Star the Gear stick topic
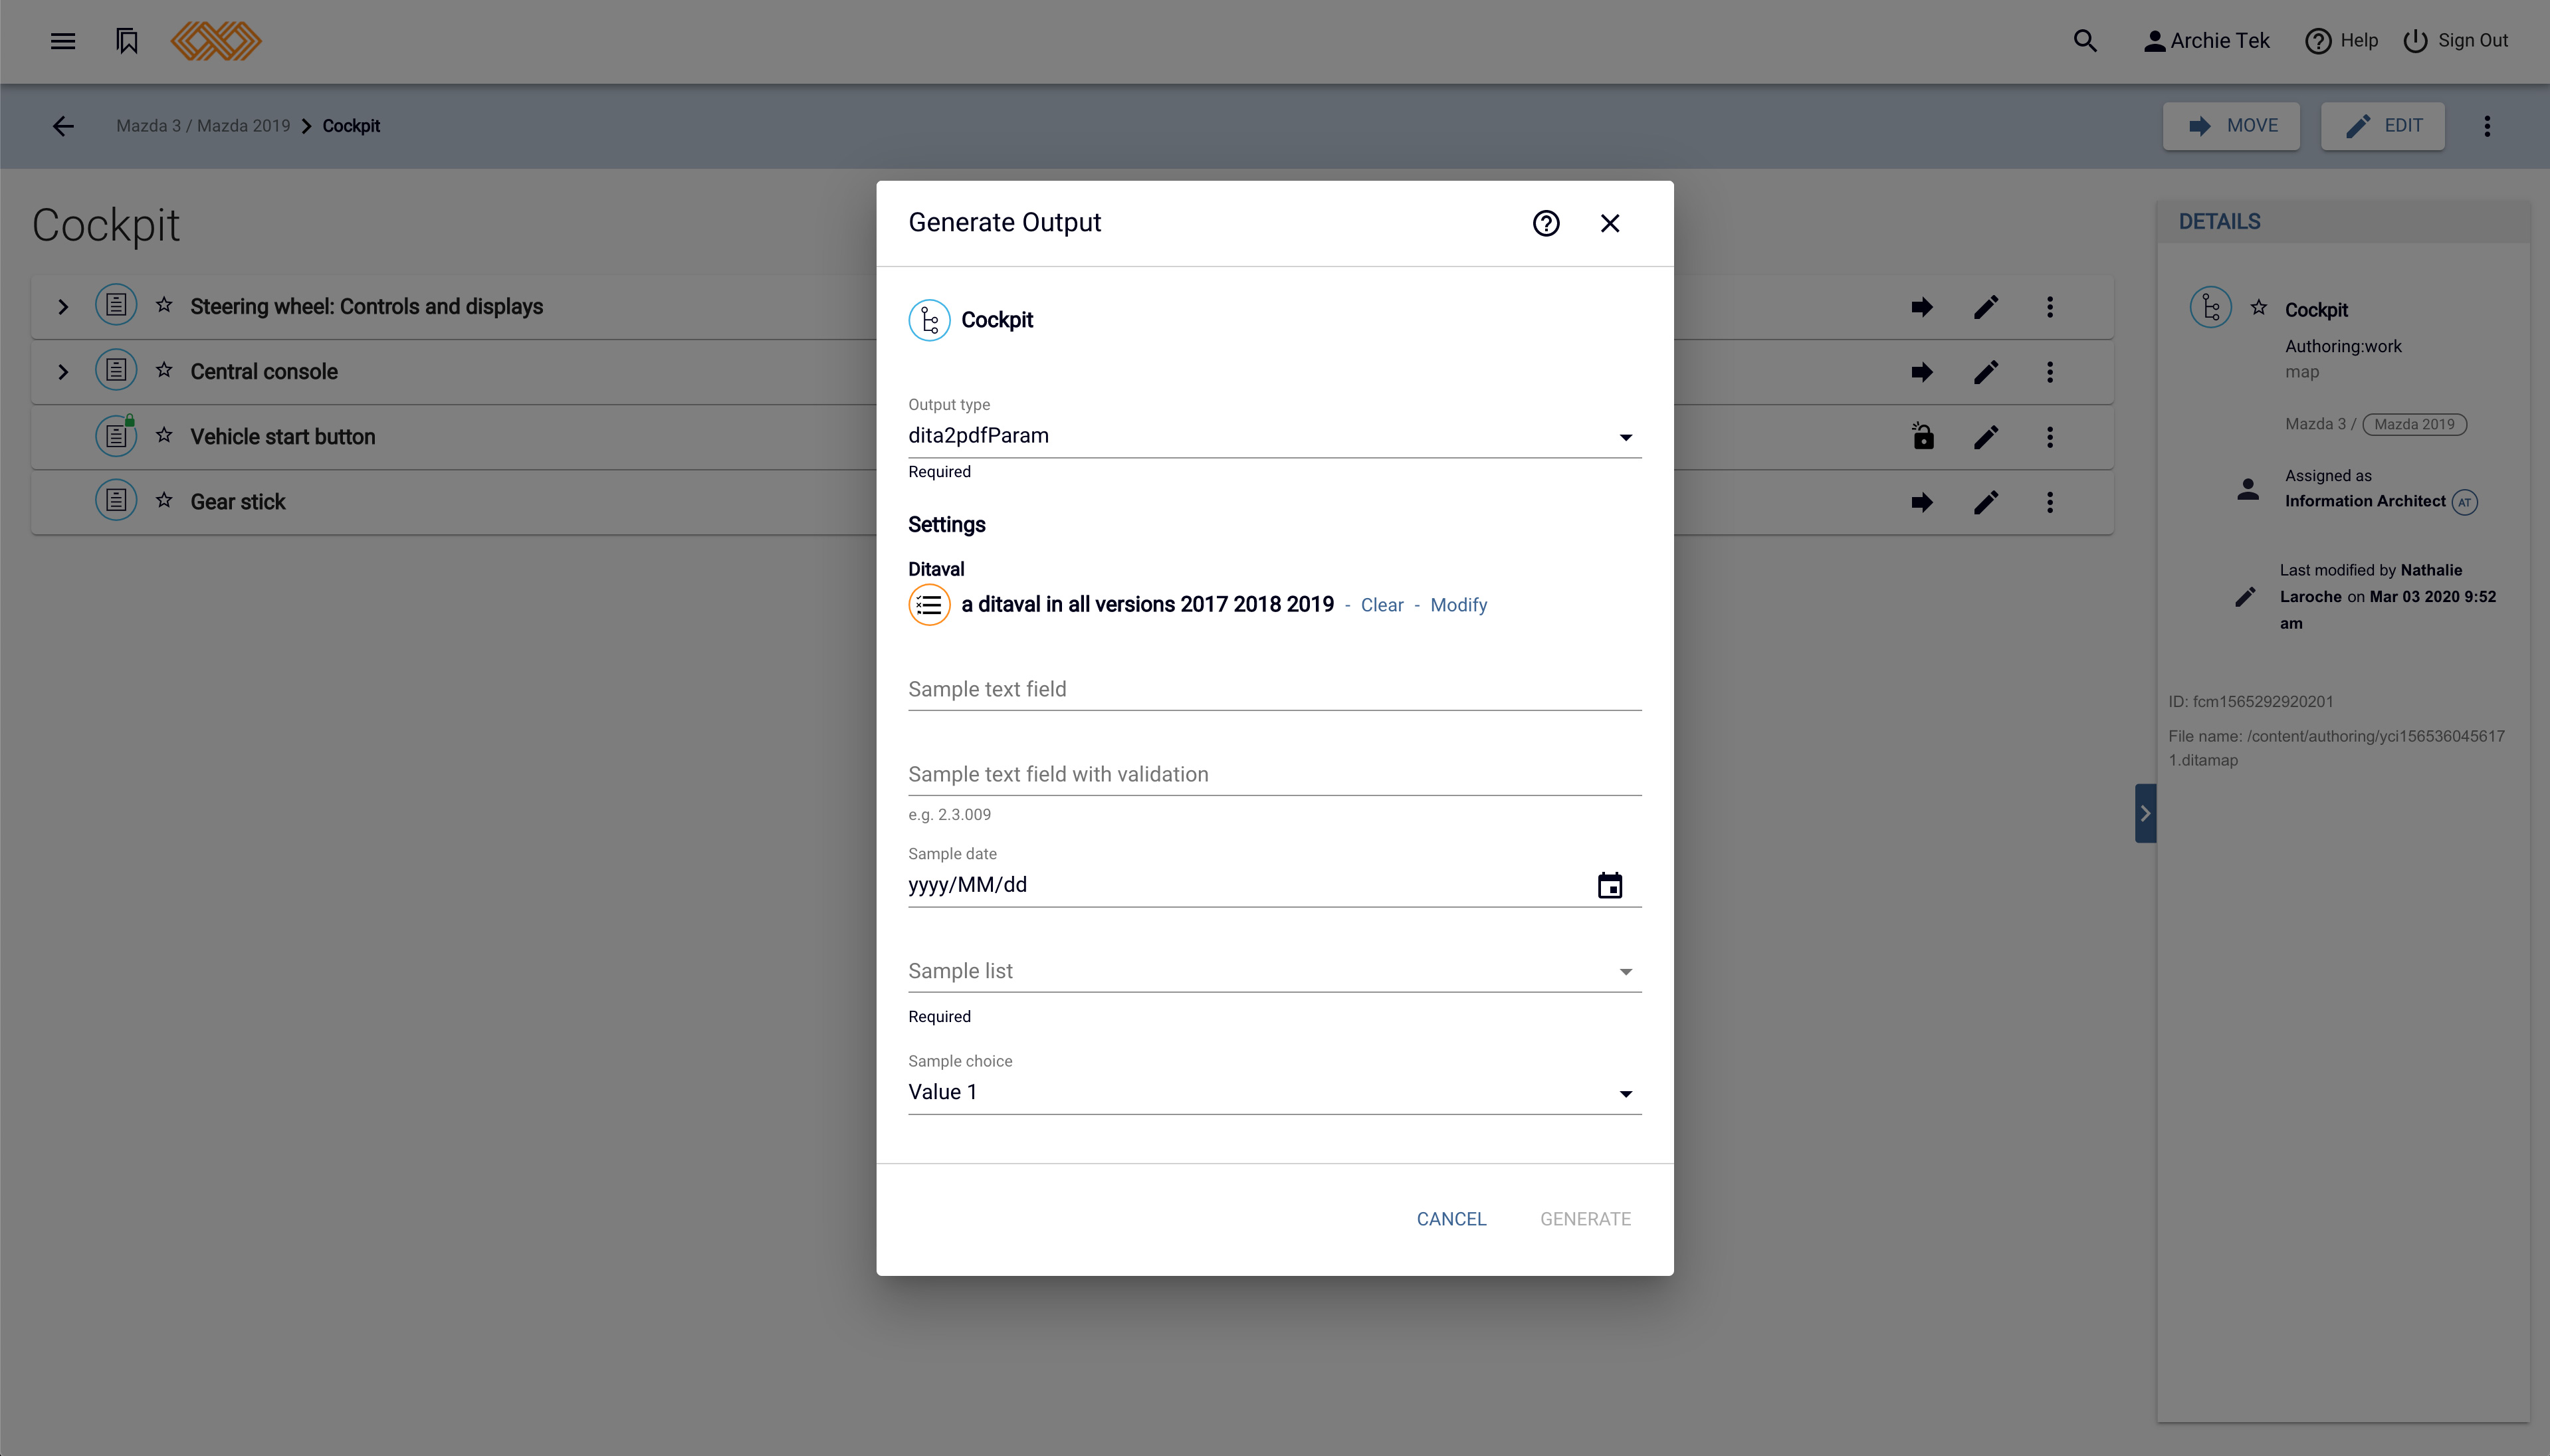Image resolution: width=2550 pixels, height=1456 pixels. 164,500
